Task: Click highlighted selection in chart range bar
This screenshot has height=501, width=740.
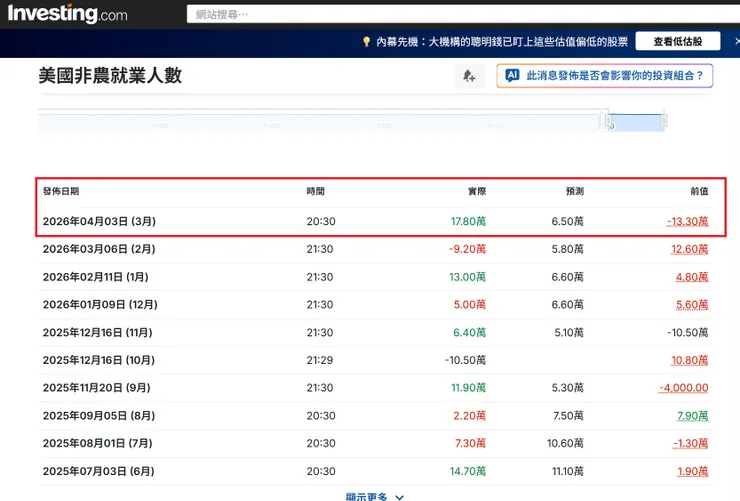Action: (x=635, y=122)
